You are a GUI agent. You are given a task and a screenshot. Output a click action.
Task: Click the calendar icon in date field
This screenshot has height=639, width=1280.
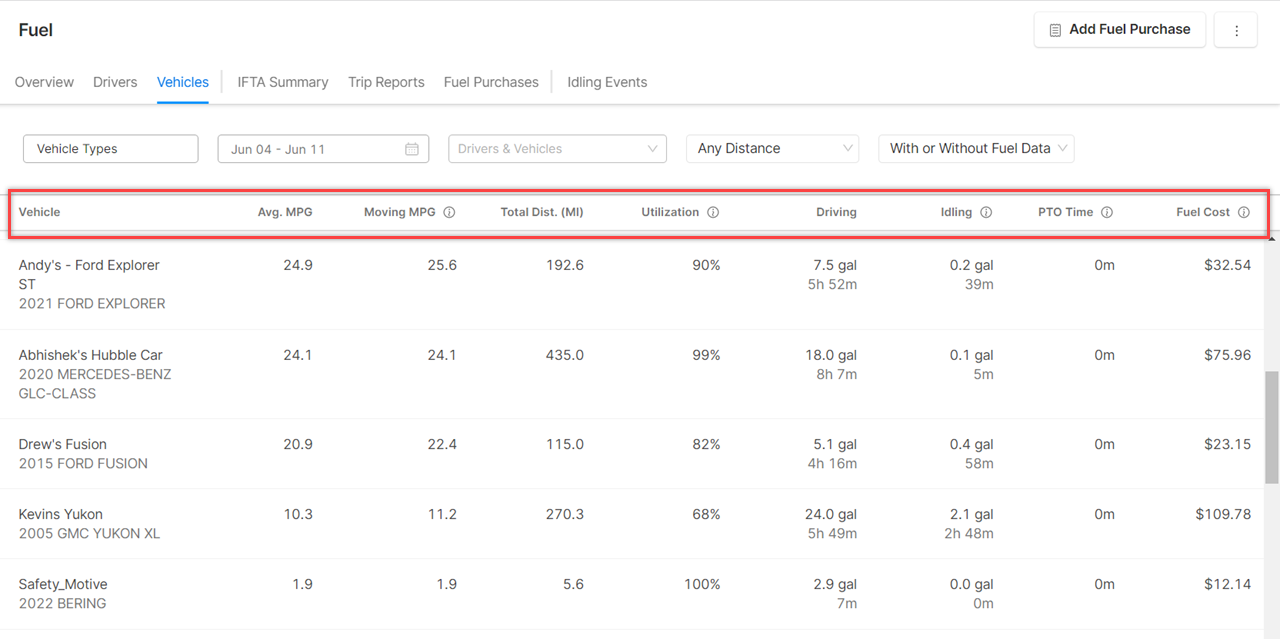(412, 149)
